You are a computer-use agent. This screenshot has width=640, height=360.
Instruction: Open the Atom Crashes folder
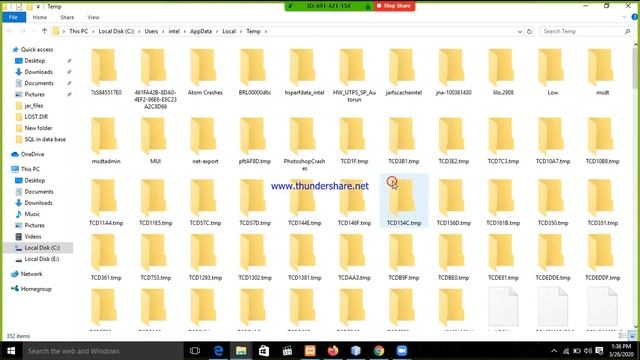[205, 72]
